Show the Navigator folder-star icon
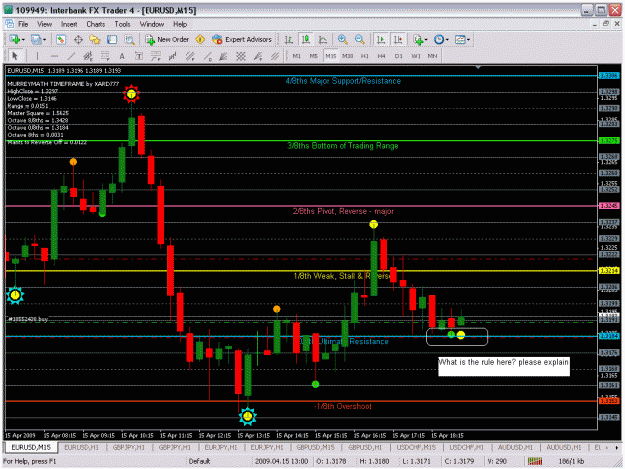The width and height of the screenshot is (625, 469). coord(95,39)
